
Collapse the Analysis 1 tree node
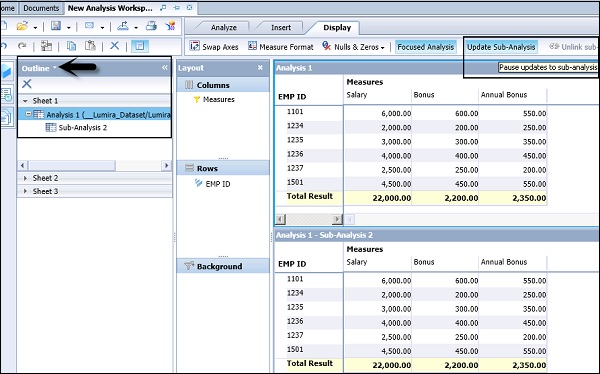point(28,114)
